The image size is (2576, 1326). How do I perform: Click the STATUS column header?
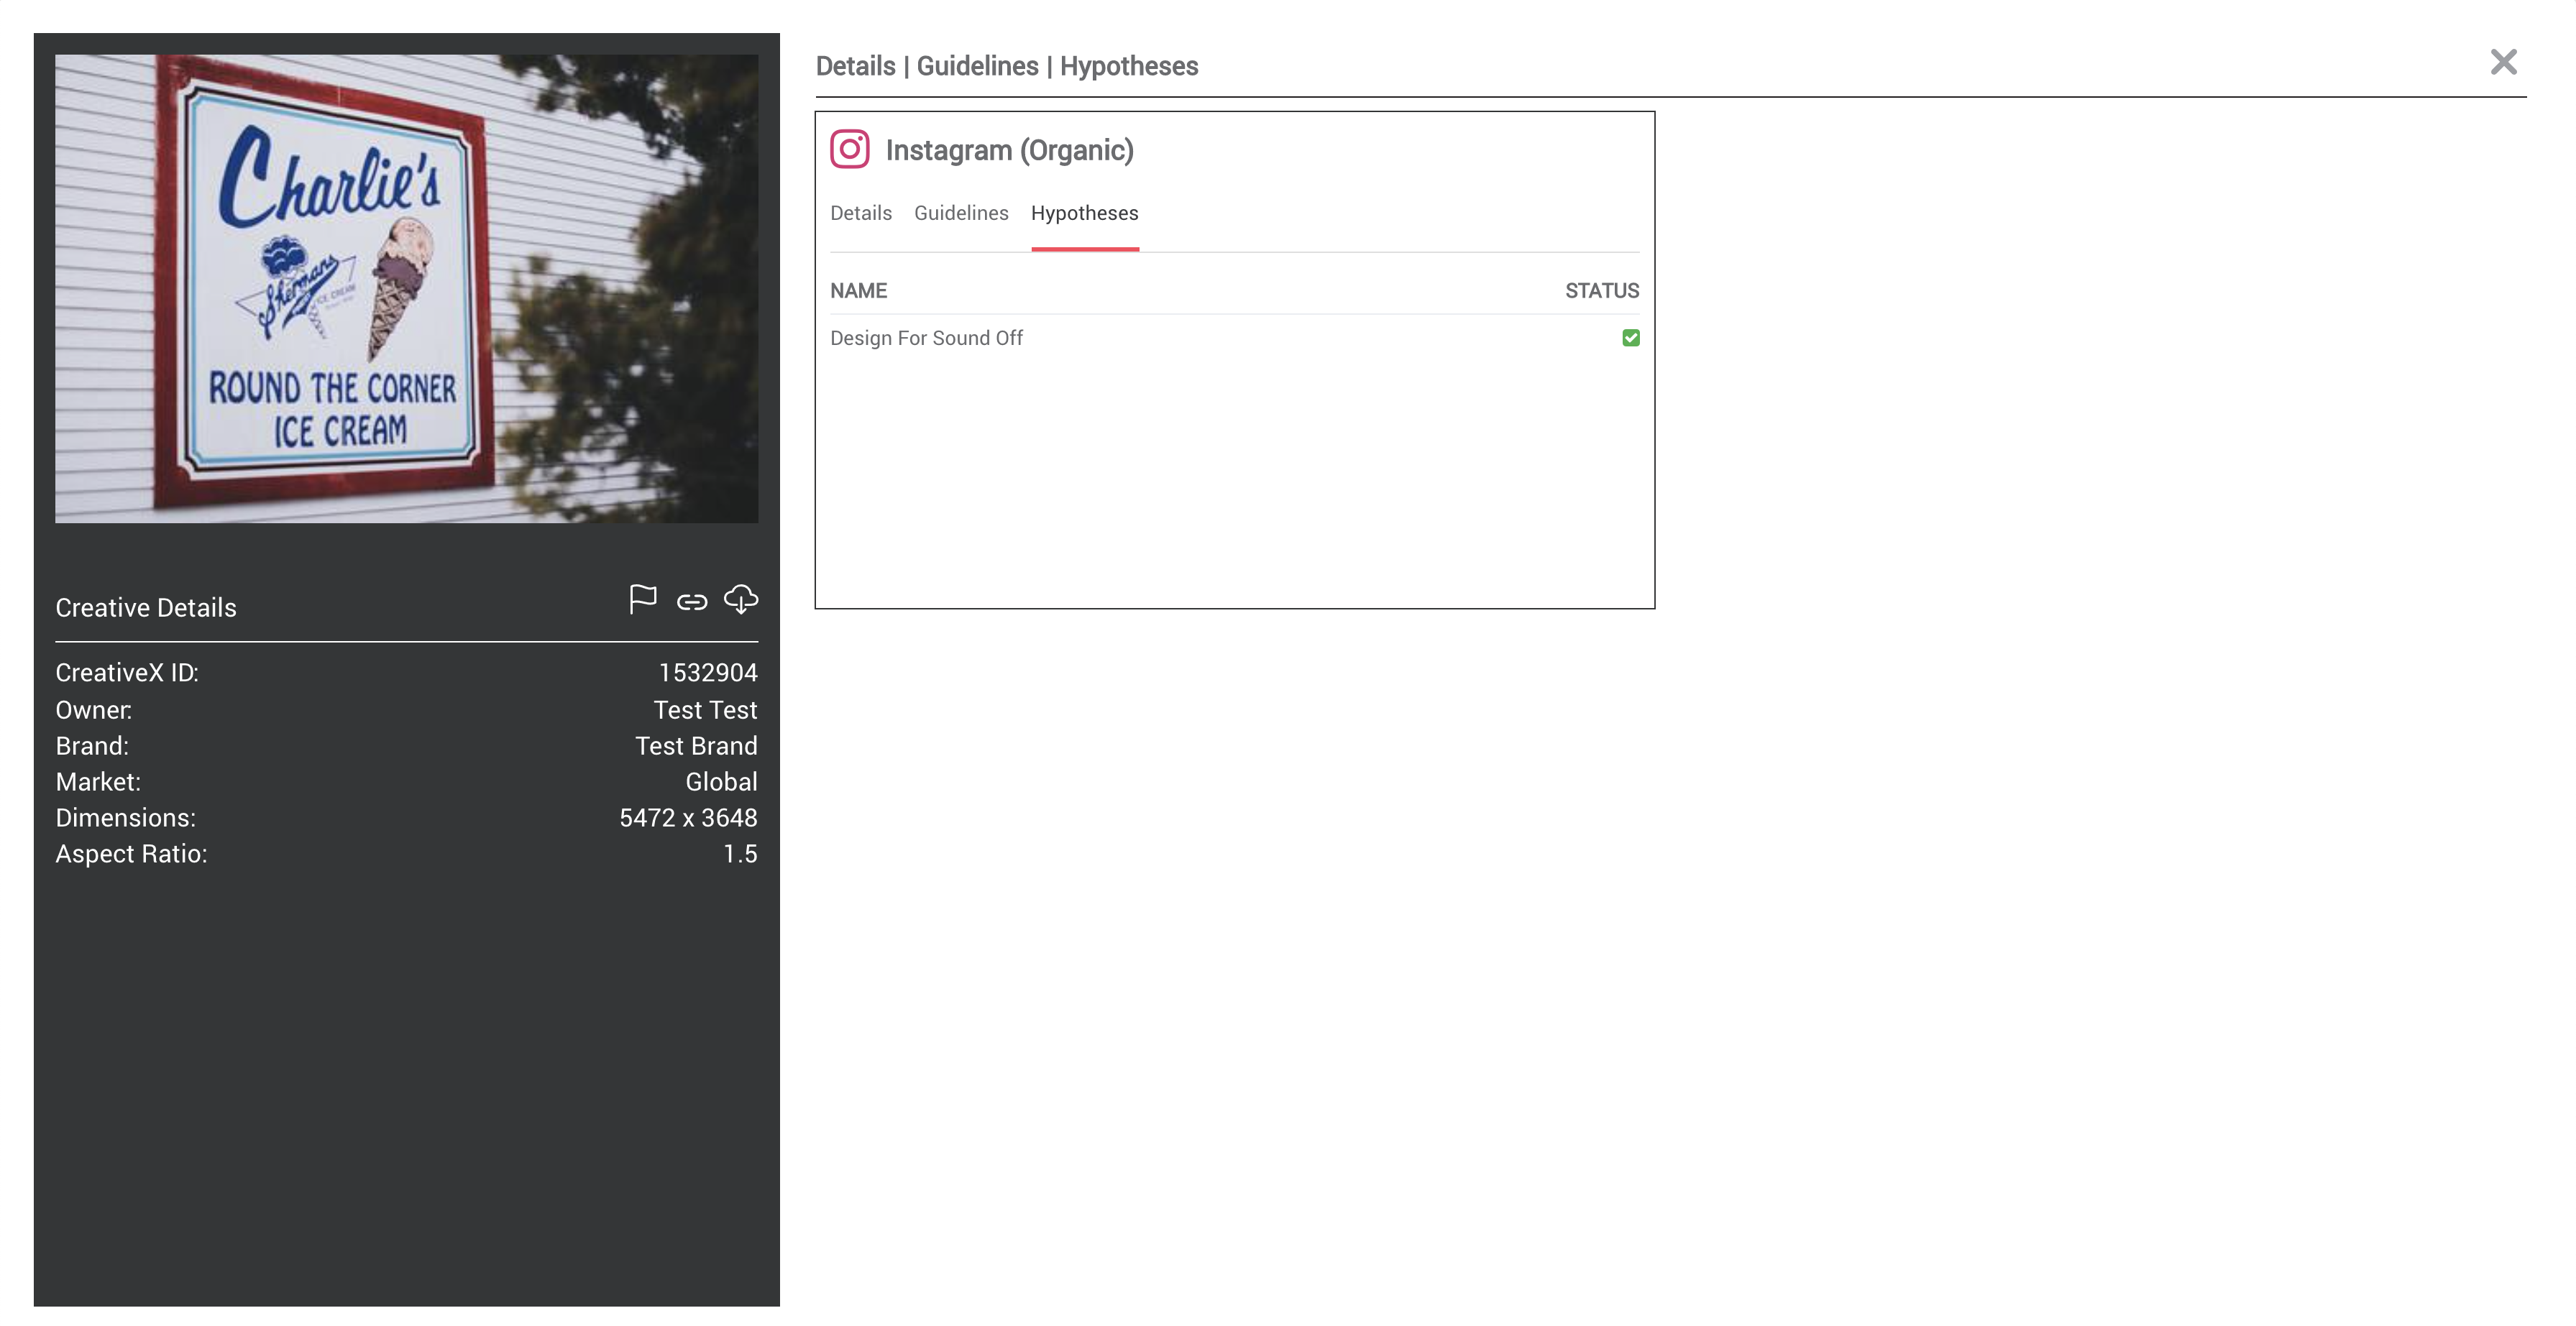pos(1602,291)
